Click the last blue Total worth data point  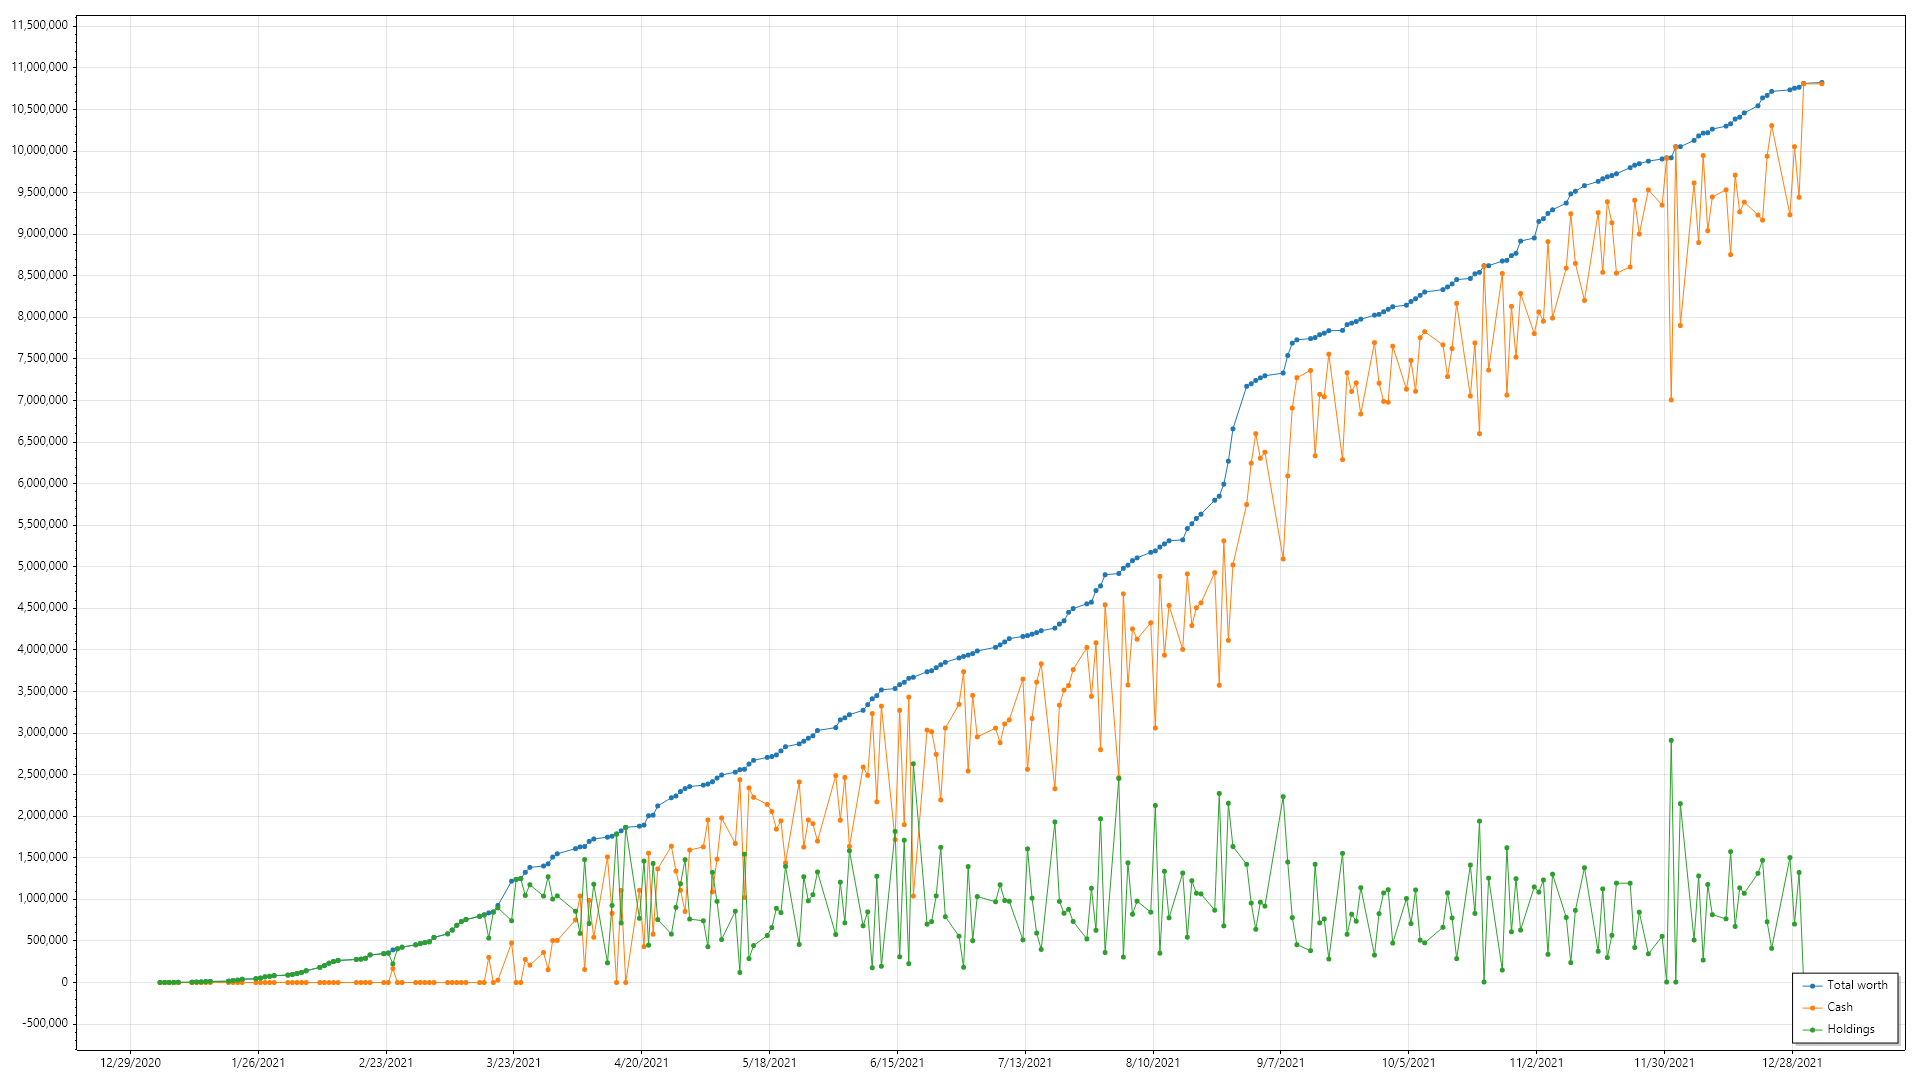pos(1821,83)
